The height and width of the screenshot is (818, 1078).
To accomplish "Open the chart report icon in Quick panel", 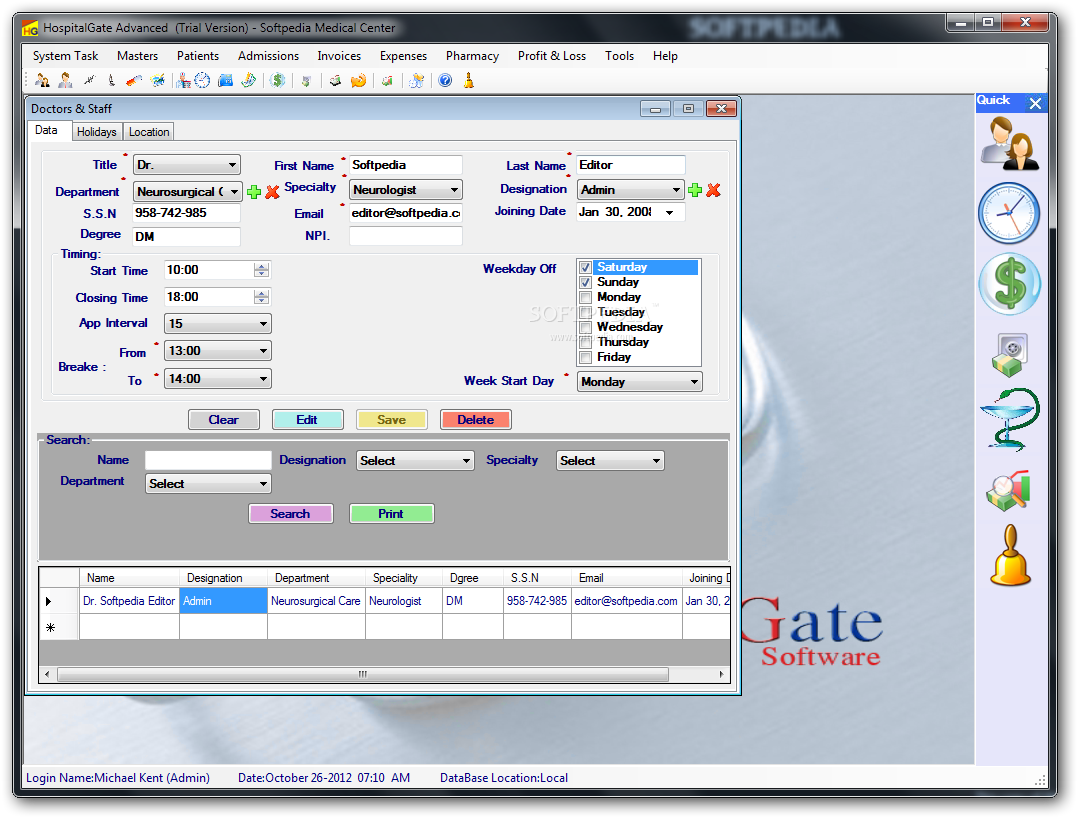I will (x=1009, y=491).
